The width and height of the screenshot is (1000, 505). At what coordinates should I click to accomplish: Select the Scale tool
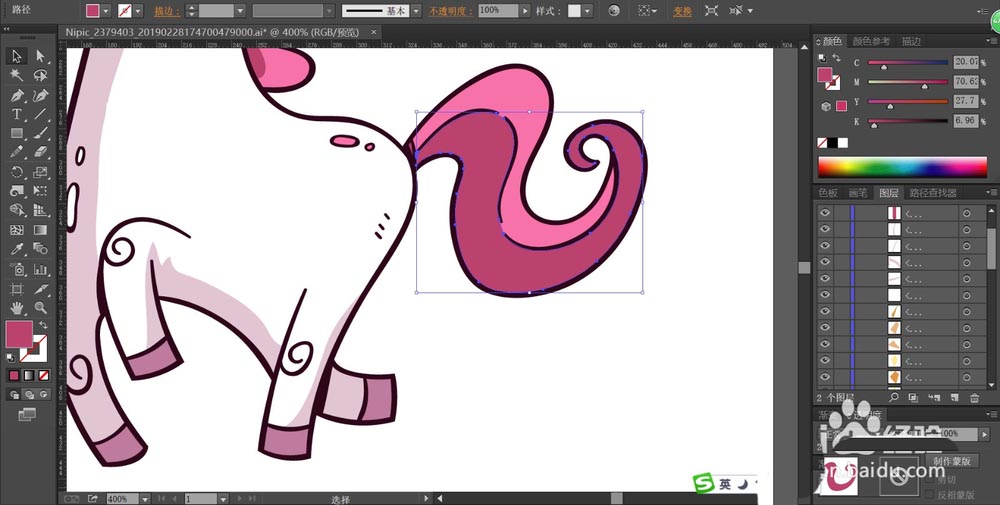click(x=40, y=172)
